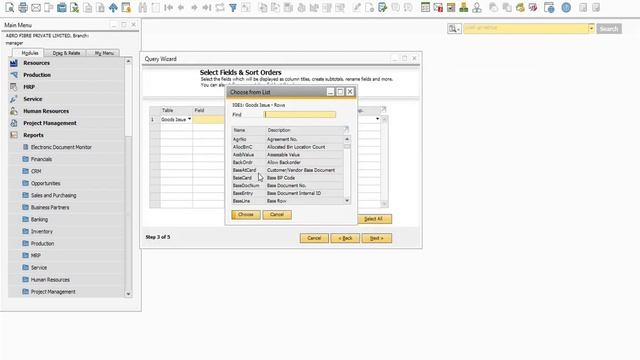
Task: Open the search box dropdown arrow
Action: [591, 28]
